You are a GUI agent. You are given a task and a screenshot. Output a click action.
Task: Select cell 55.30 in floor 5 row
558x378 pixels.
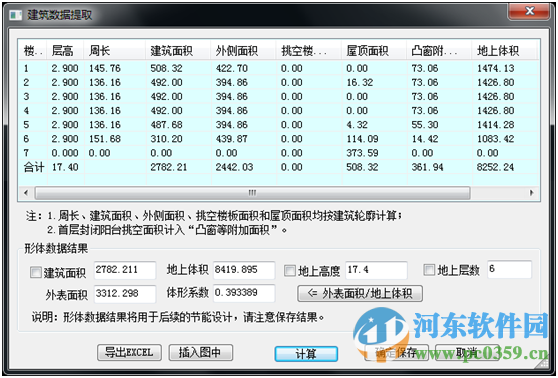pyautogui.click(x=425, y=125)
